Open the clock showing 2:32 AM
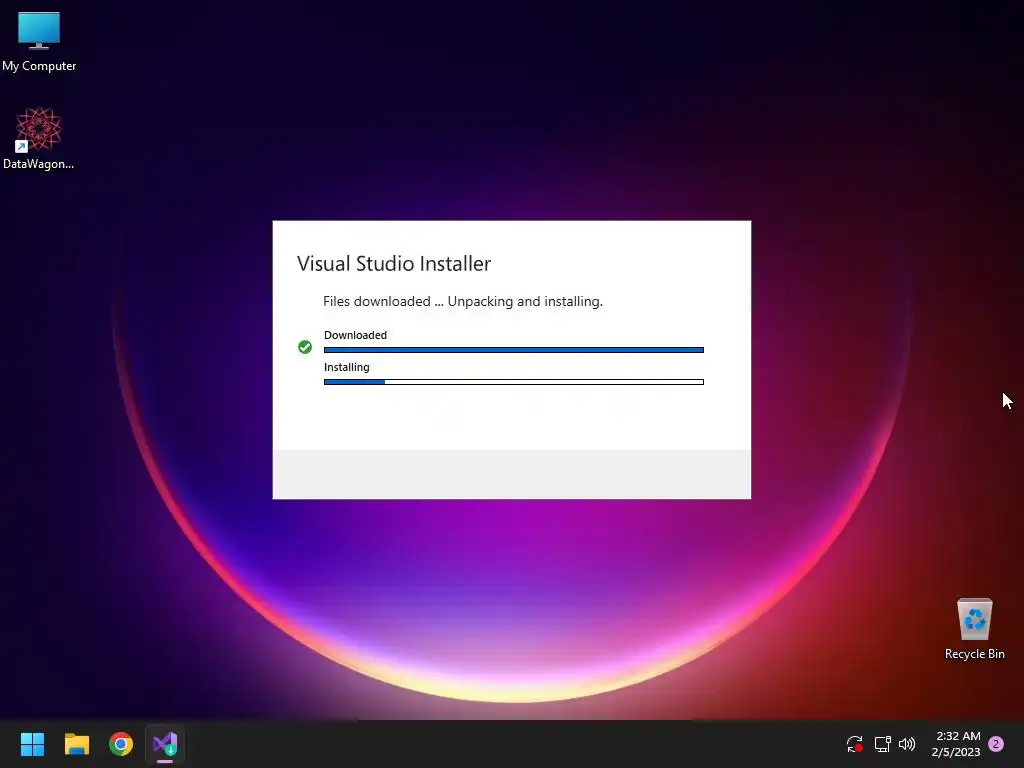Screen dimensions: 1024x768 click(958, 736)
